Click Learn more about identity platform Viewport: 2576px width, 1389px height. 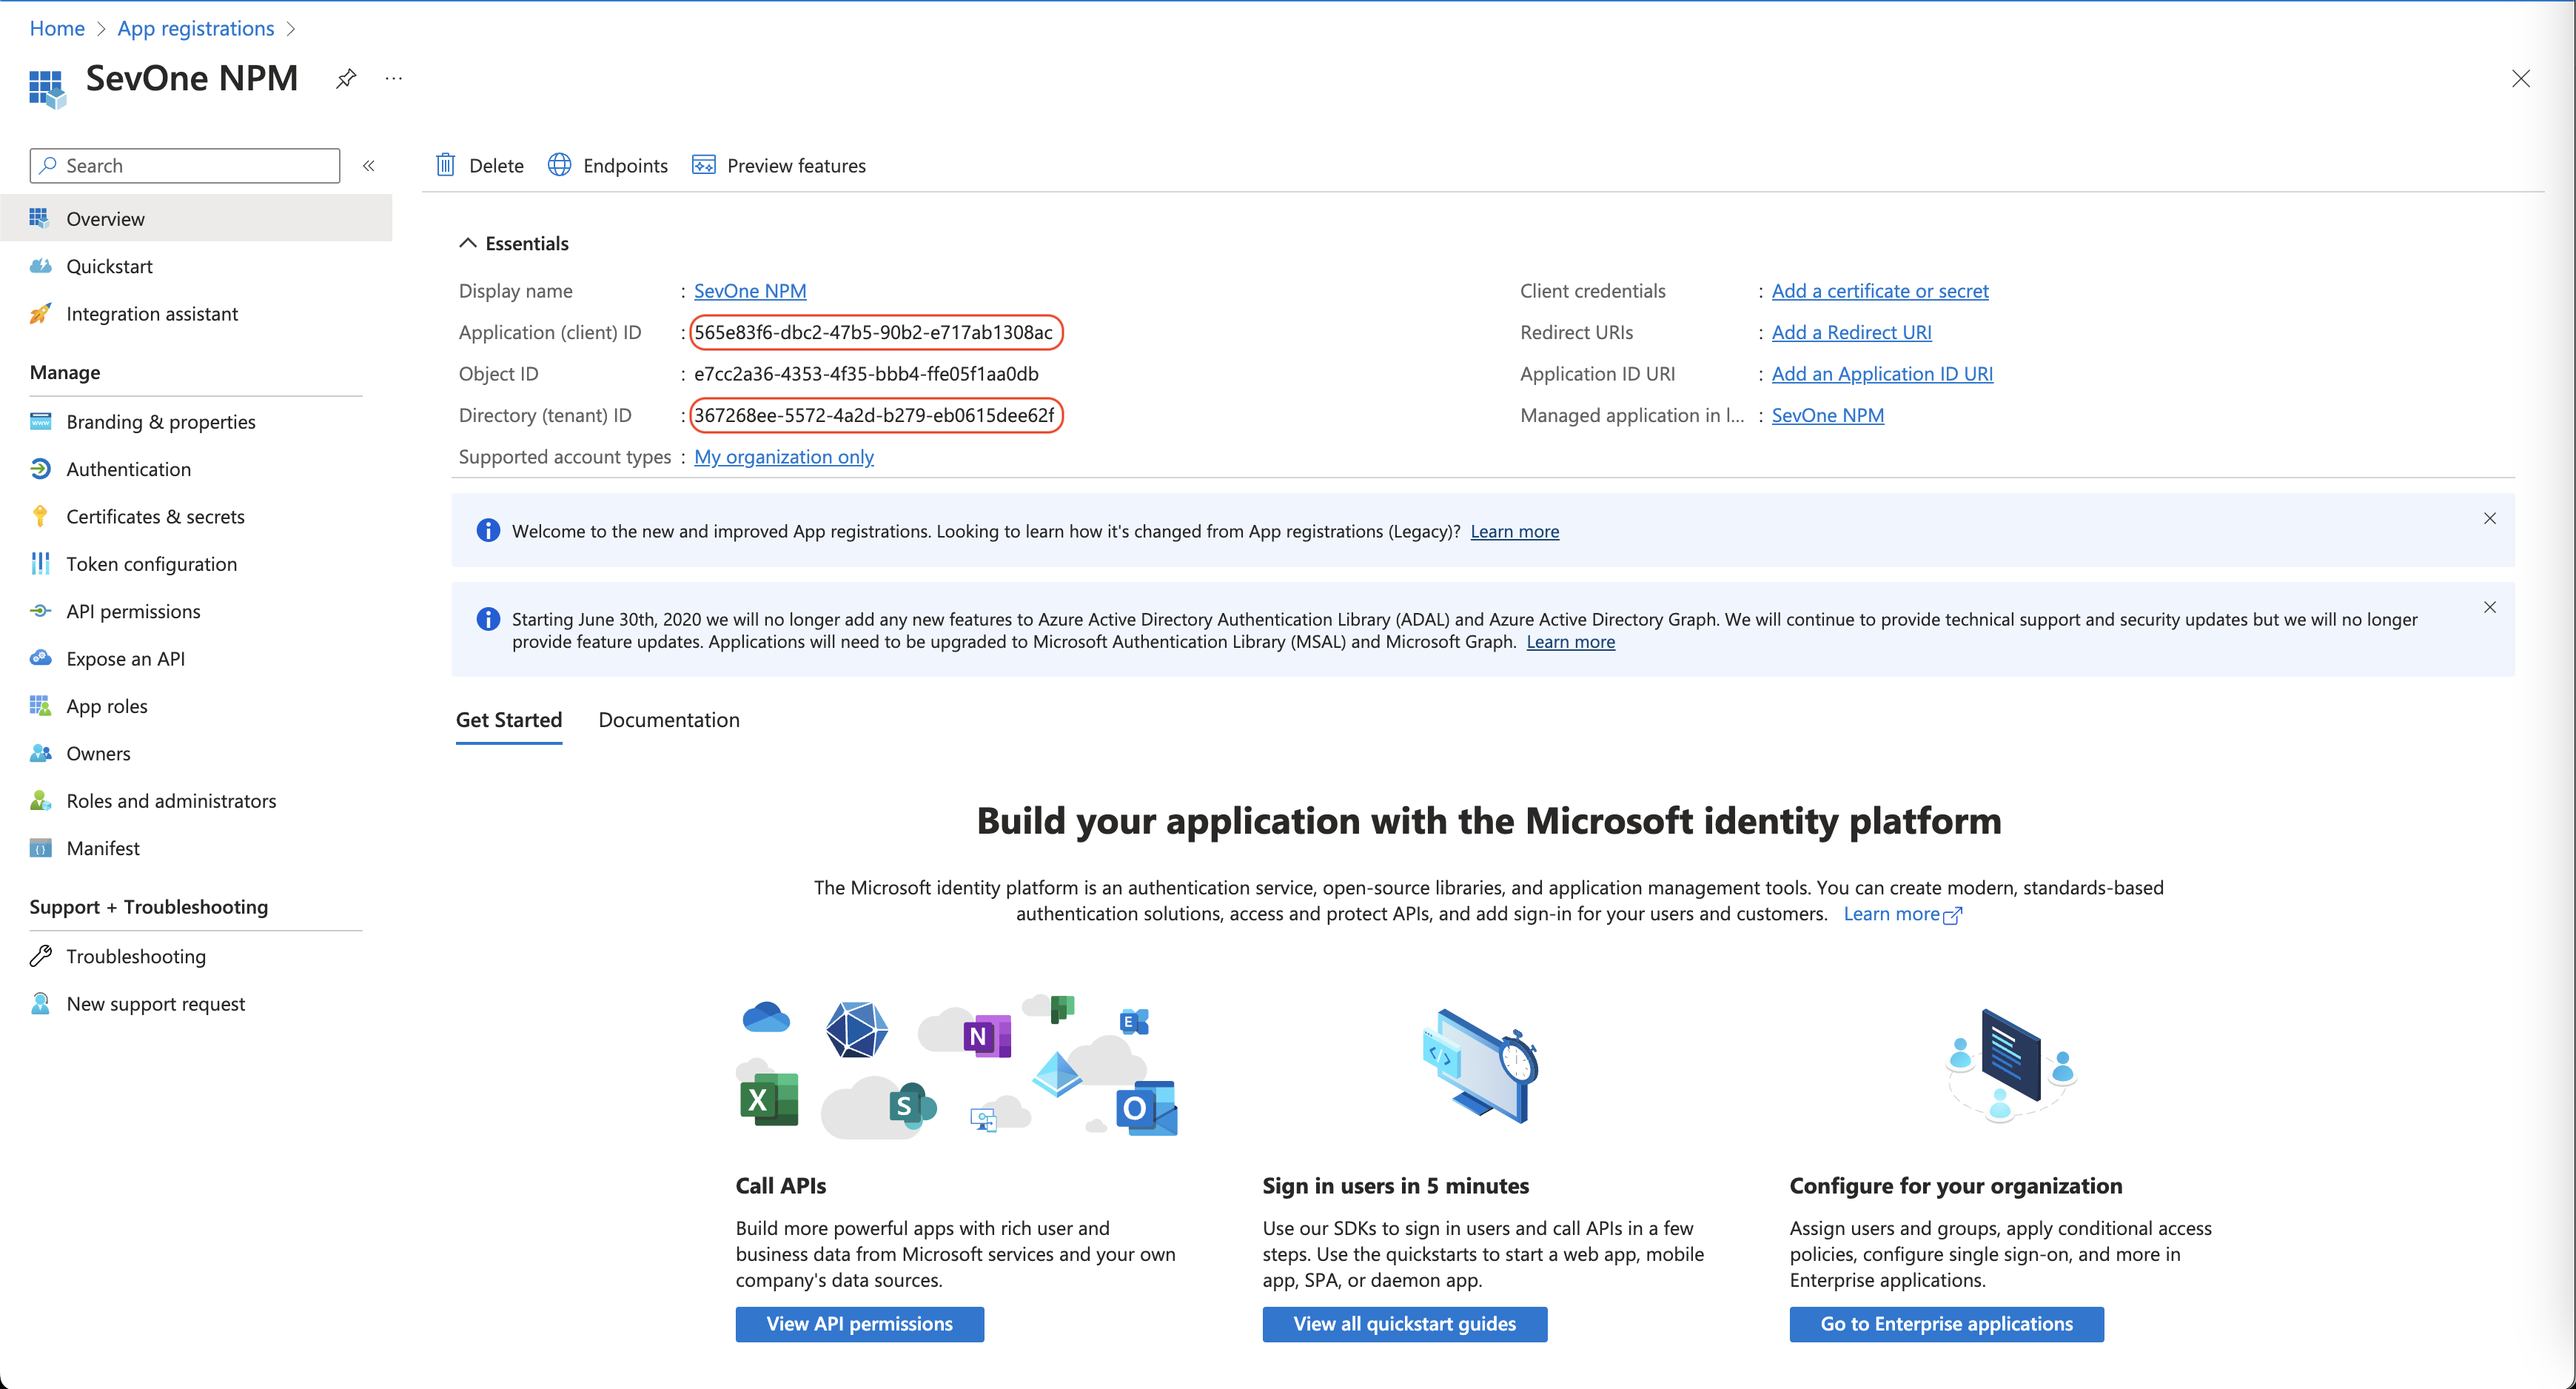(x=1902, y=914)
